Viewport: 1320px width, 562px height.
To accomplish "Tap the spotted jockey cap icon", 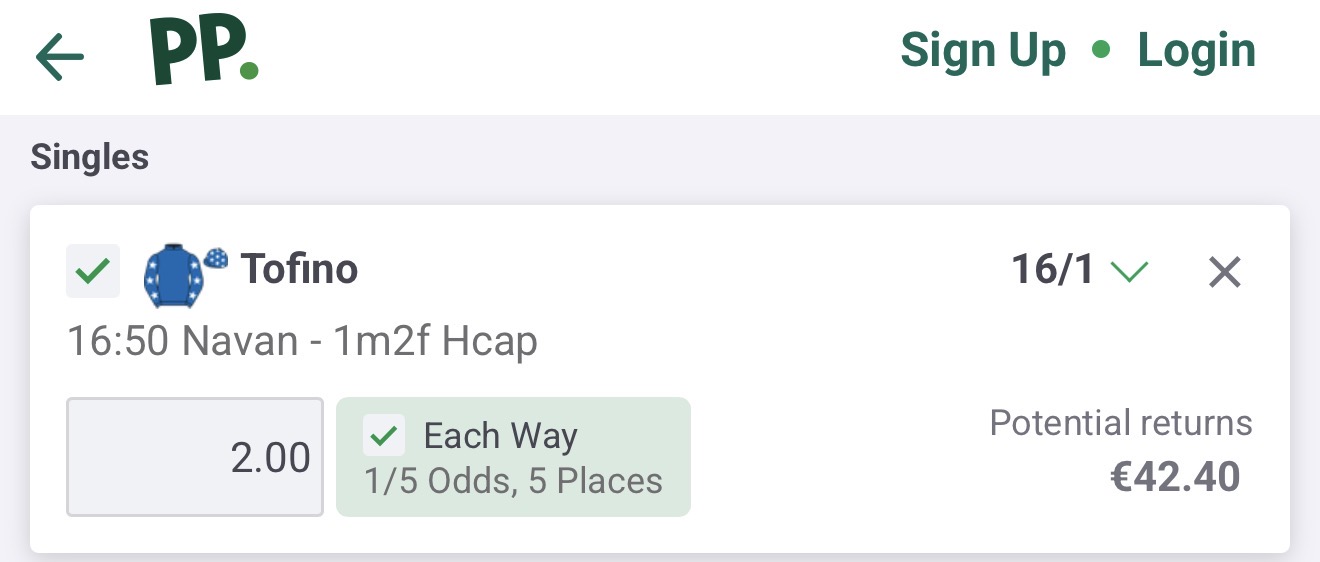I will pos(216,258).
